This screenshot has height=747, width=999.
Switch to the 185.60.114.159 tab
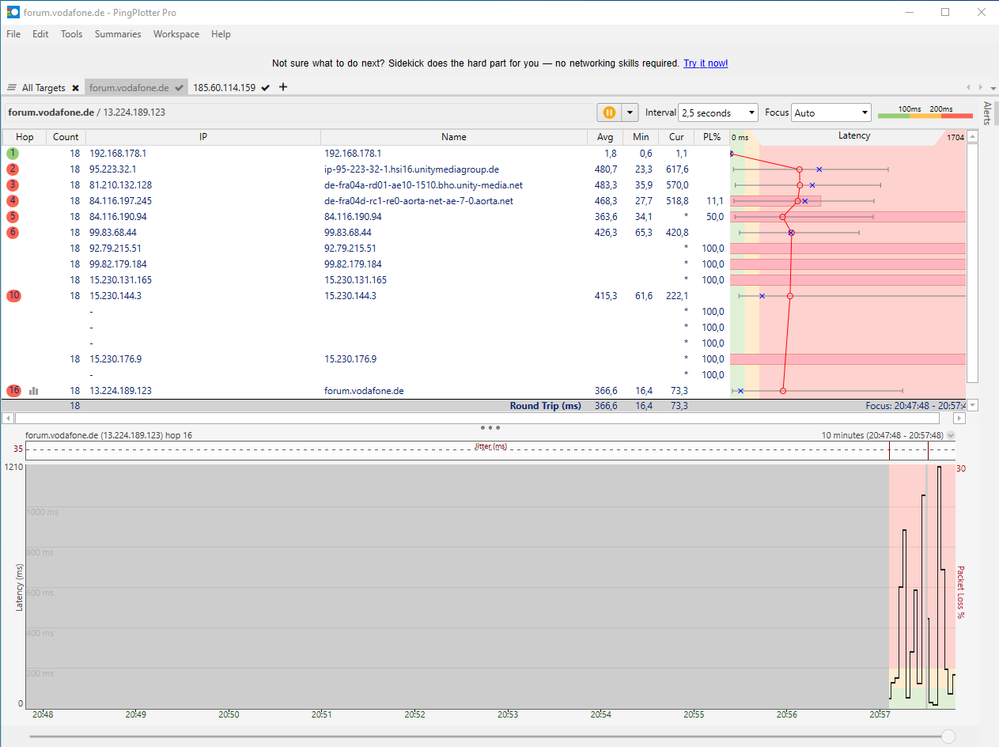226,87
